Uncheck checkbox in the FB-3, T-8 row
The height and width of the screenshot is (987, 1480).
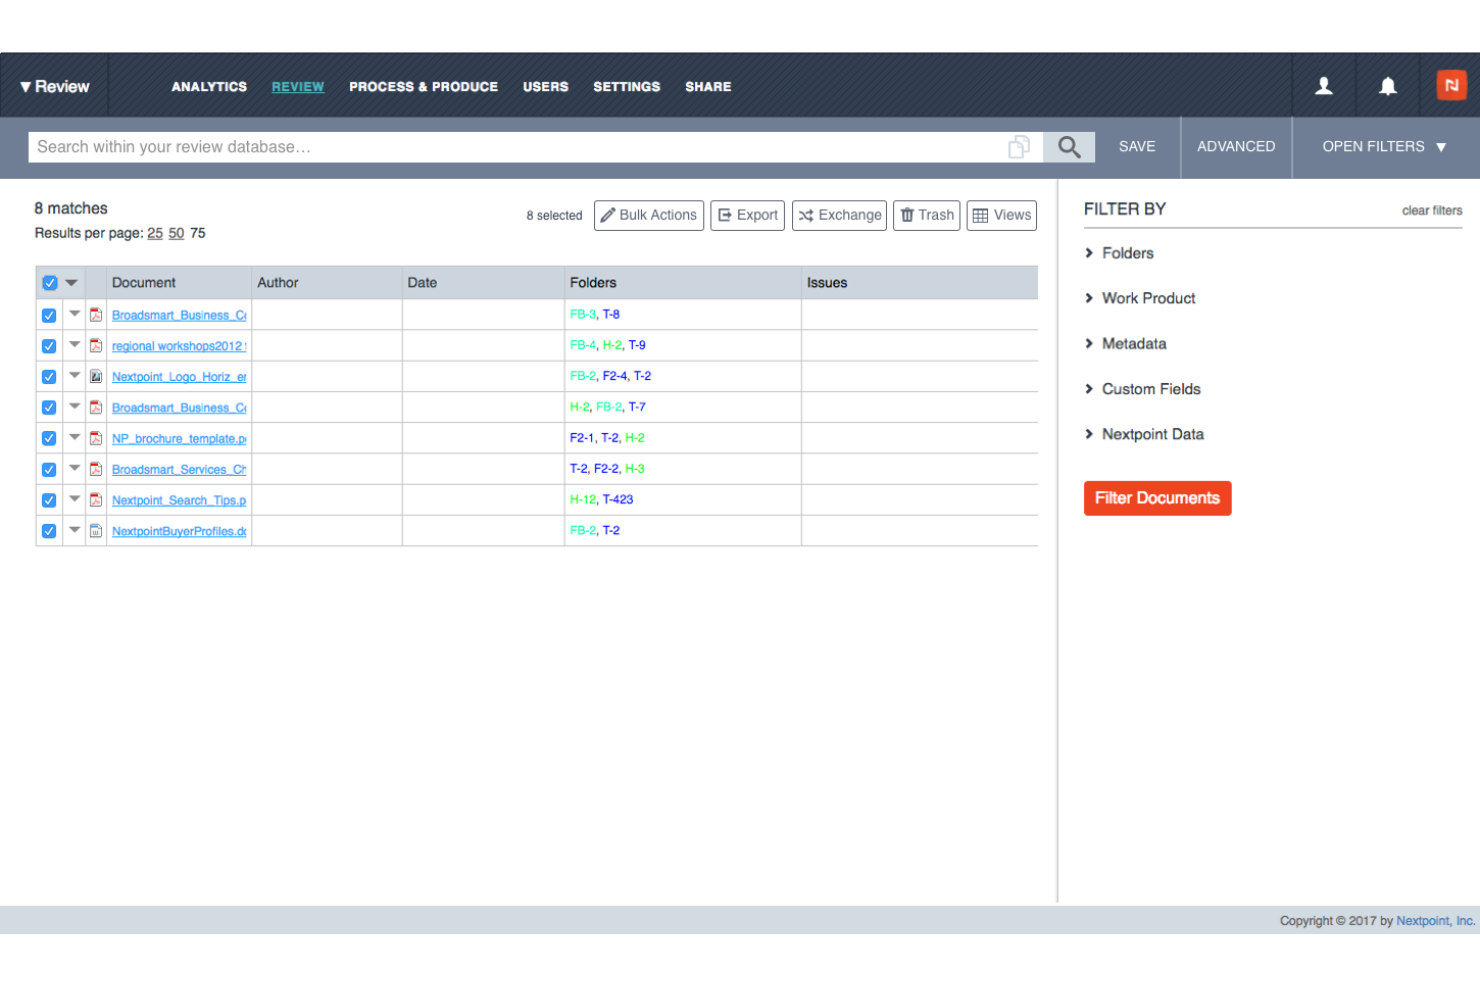49,315
